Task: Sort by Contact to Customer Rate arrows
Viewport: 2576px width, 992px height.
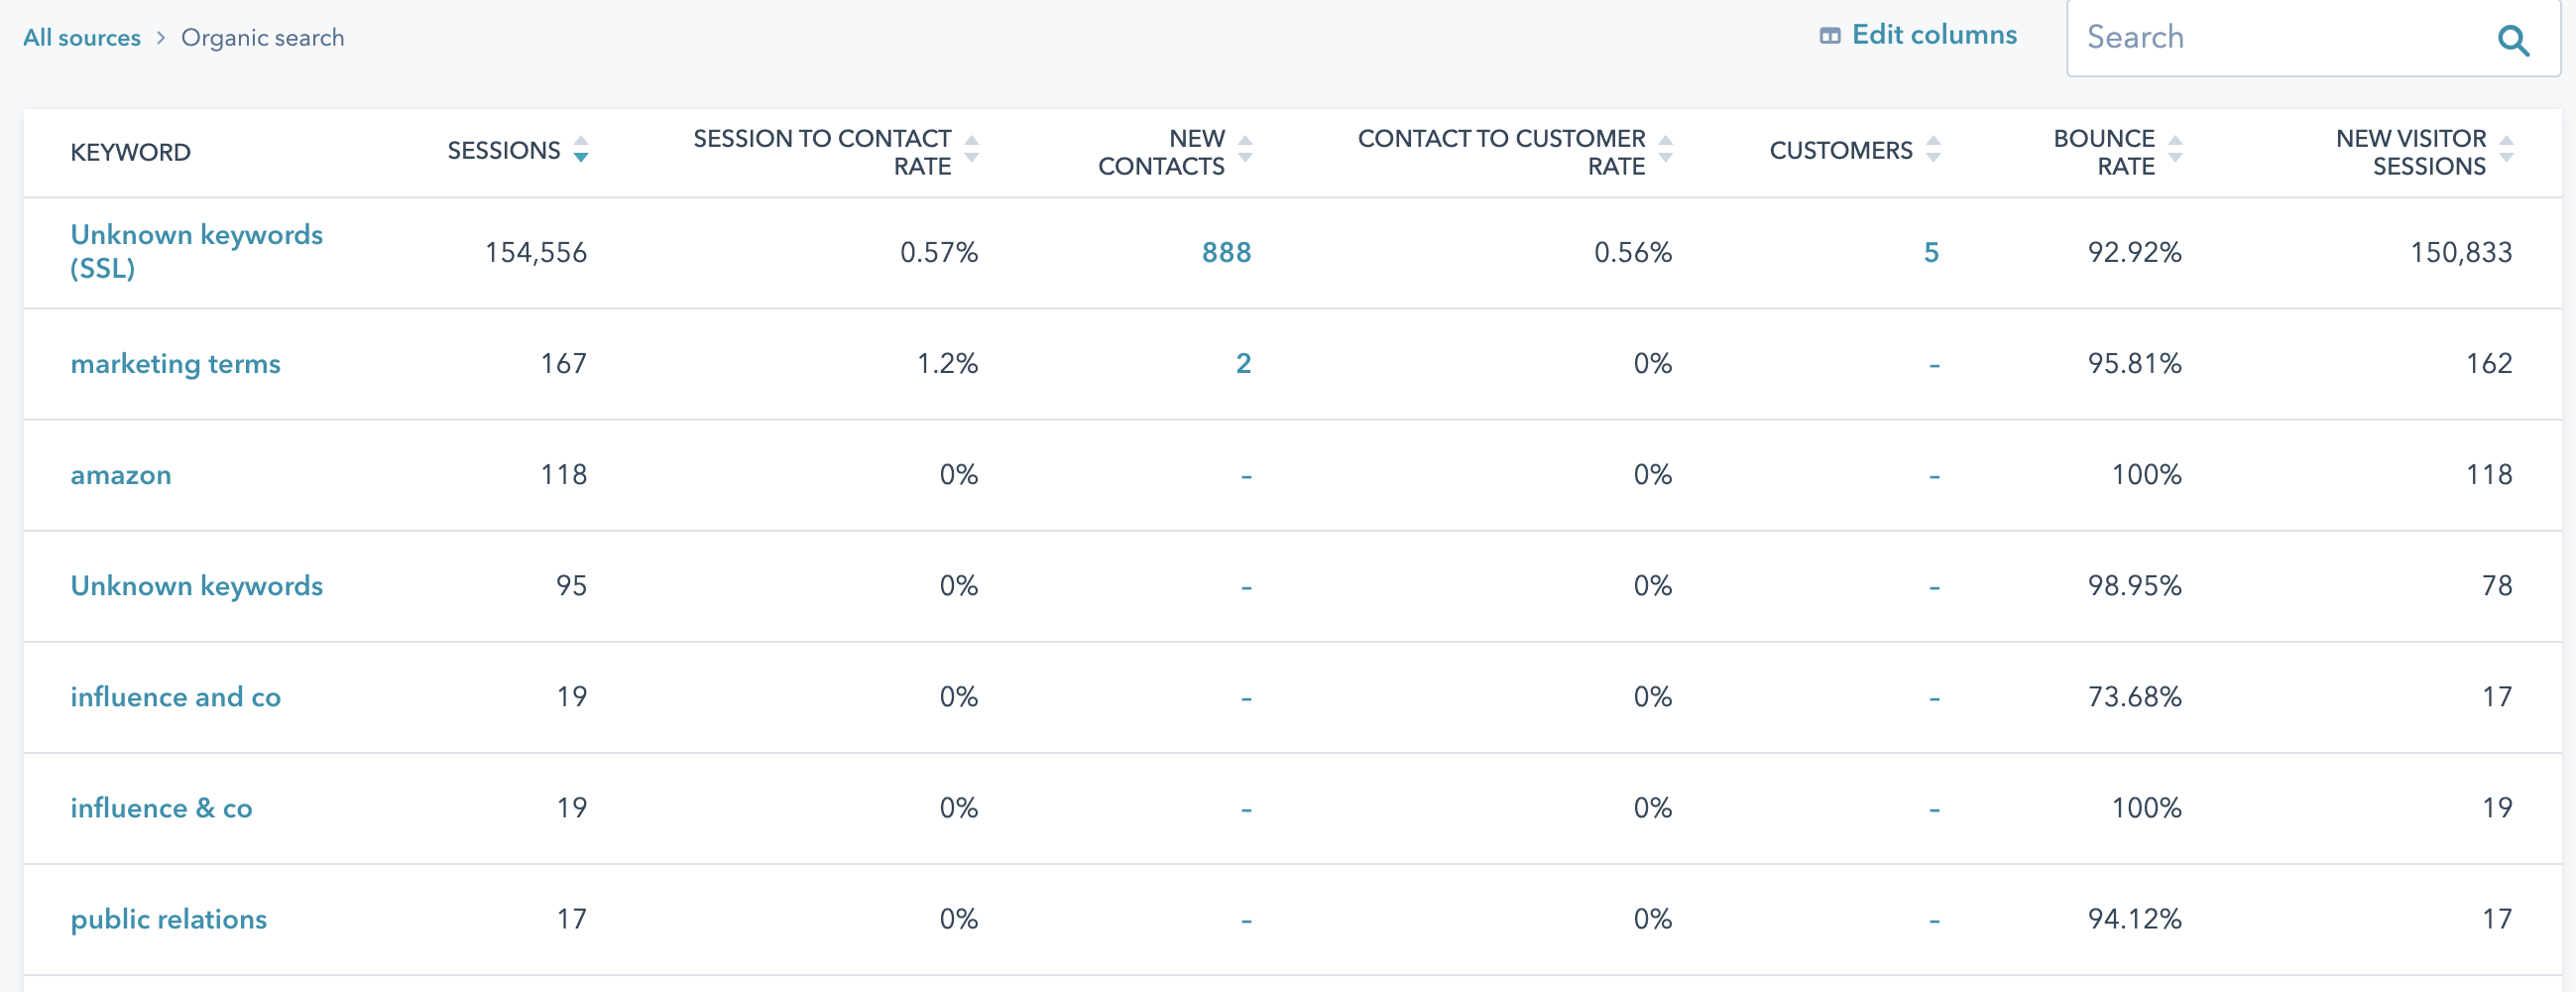Action: [x=1666, y=149]
